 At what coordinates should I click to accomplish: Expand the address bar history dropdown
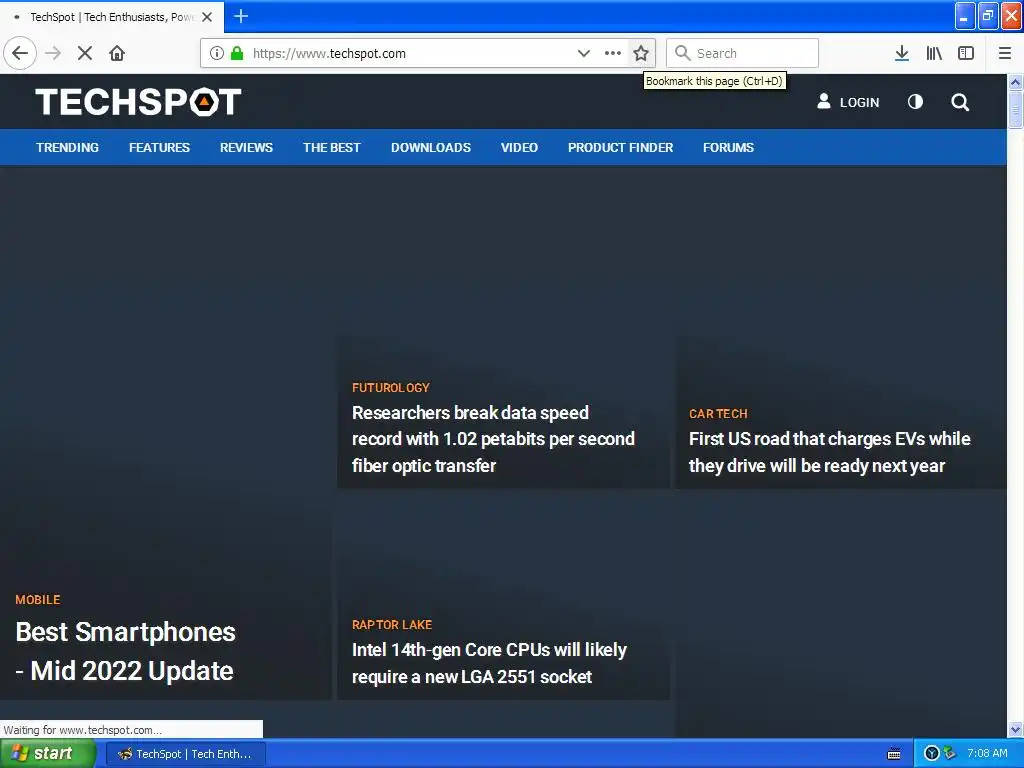(x=583, y=53)
